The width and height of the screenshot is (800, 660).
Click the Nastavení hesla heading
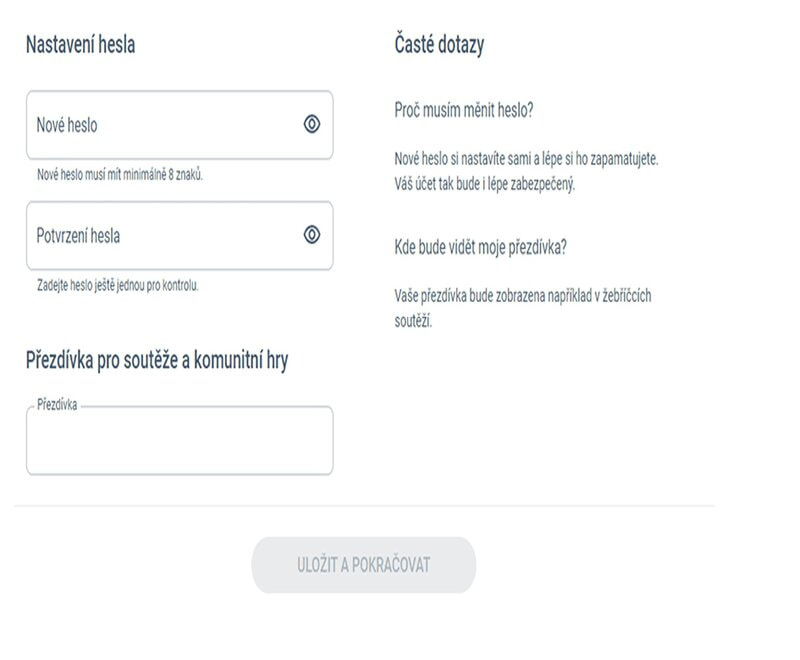click(80, 45)
